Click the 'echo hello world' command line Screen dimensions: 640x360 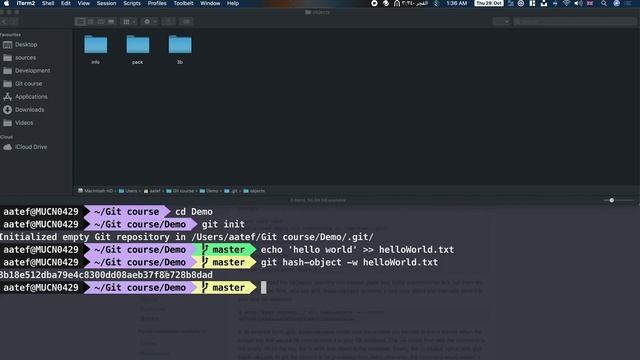pos(357,250)
